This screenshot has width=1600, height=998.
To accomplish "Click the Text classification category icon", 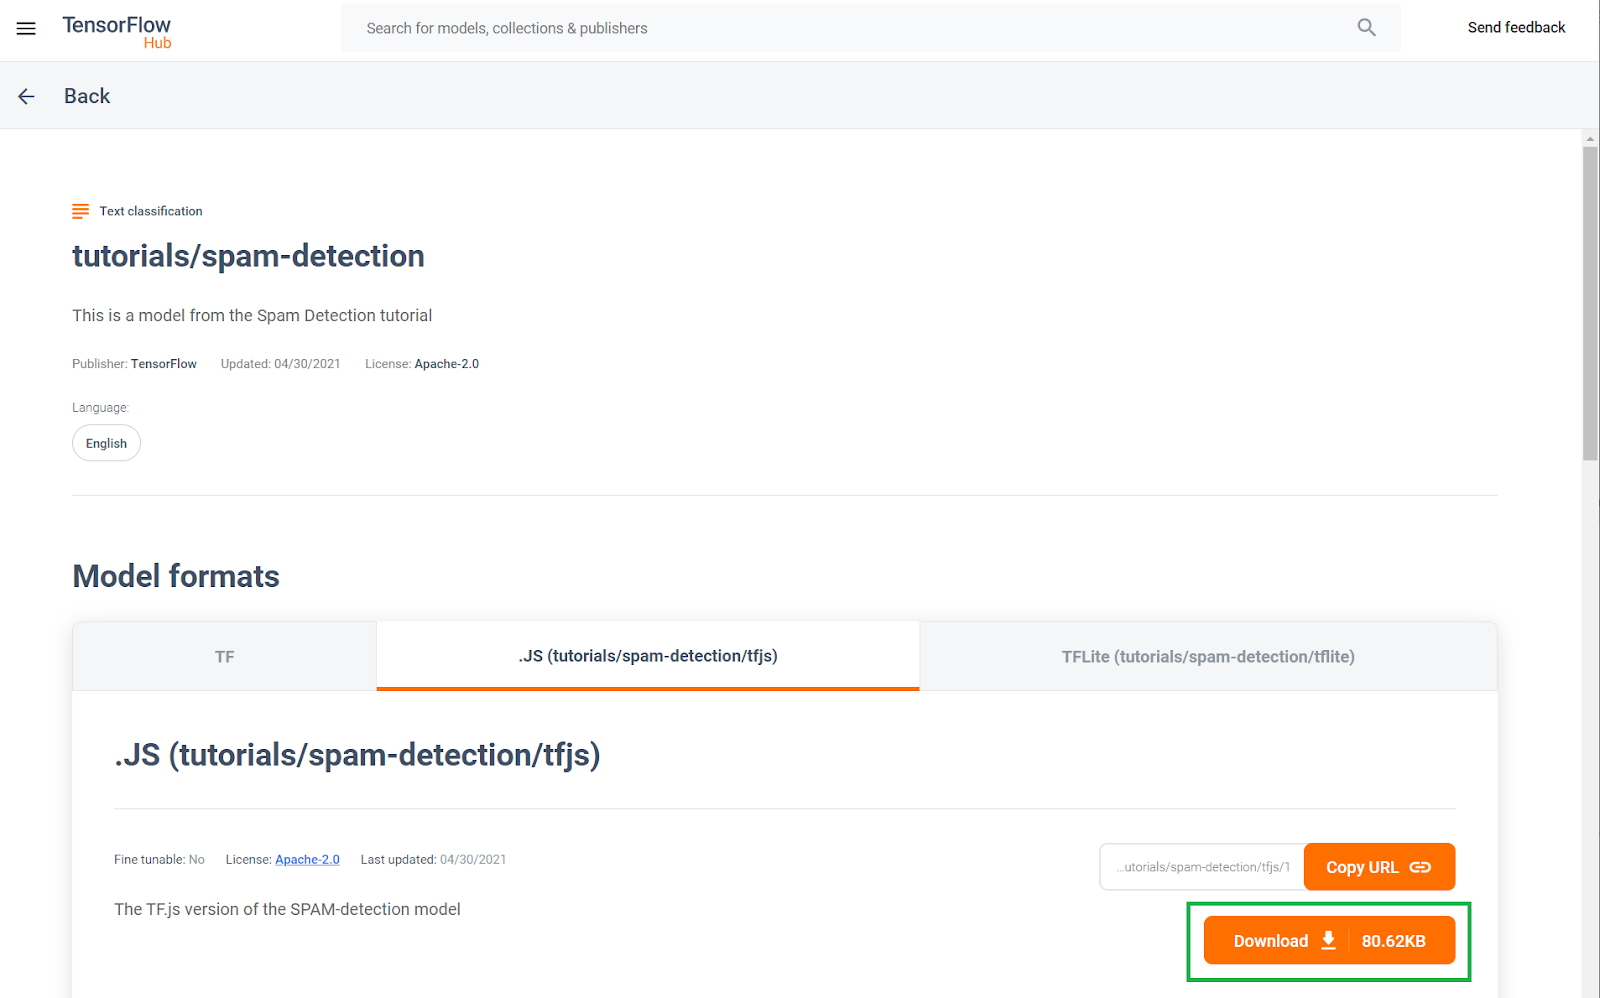I will (80, 210).
